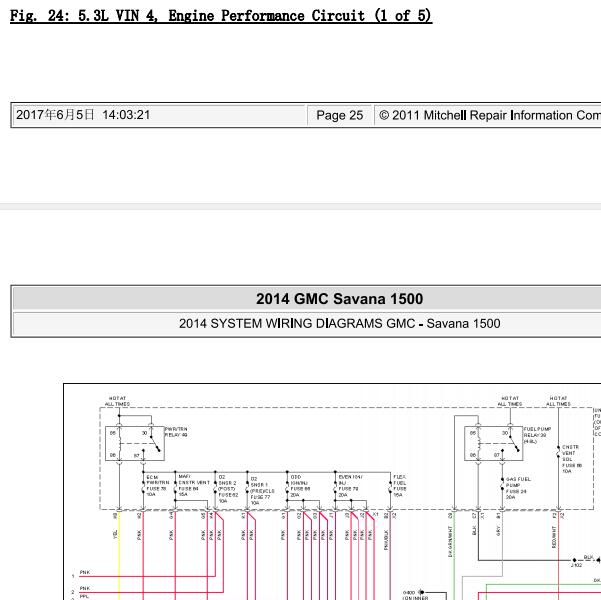The height and width of the screenshot is (600, 601).
Task: Click the 'G400' ground label
Action: pyautogui.click(x=409, y=592)
